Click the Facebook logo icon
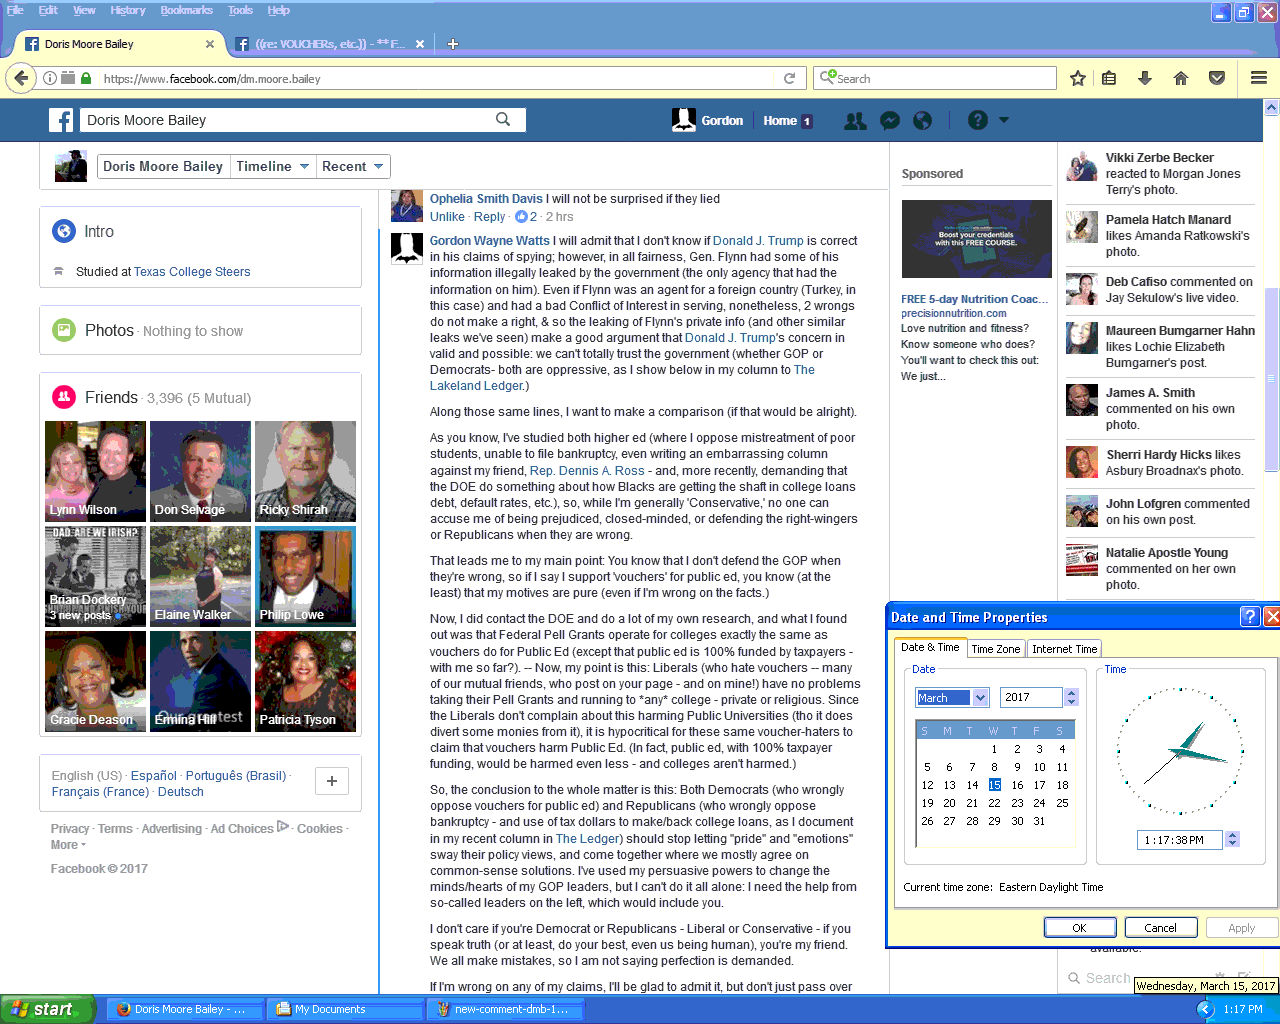Screen dimensions: 1280x1024 tap(61, 121)
